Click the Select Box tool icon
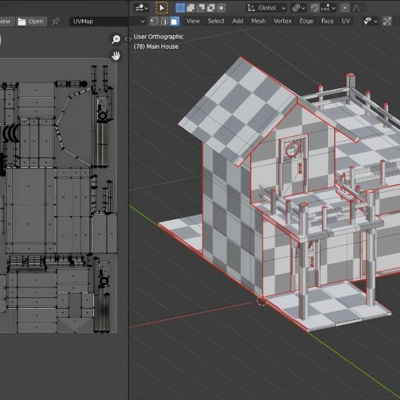This screenshot has height=400, width=400. (162, 8)
